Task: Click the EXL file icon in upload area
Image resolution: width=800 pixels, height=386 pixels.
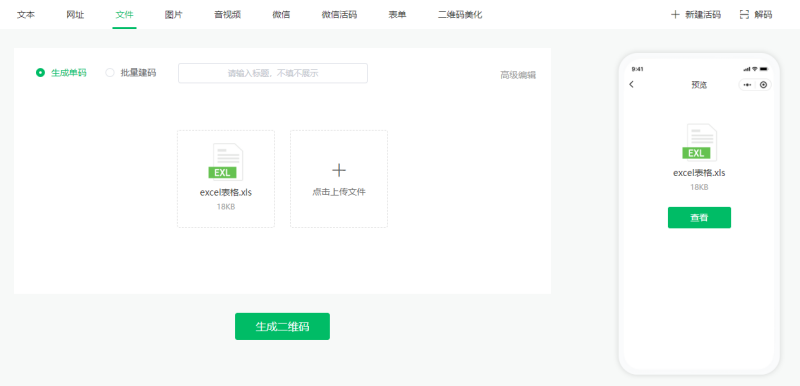Action: pyautogui.click(x=226, y=162)
